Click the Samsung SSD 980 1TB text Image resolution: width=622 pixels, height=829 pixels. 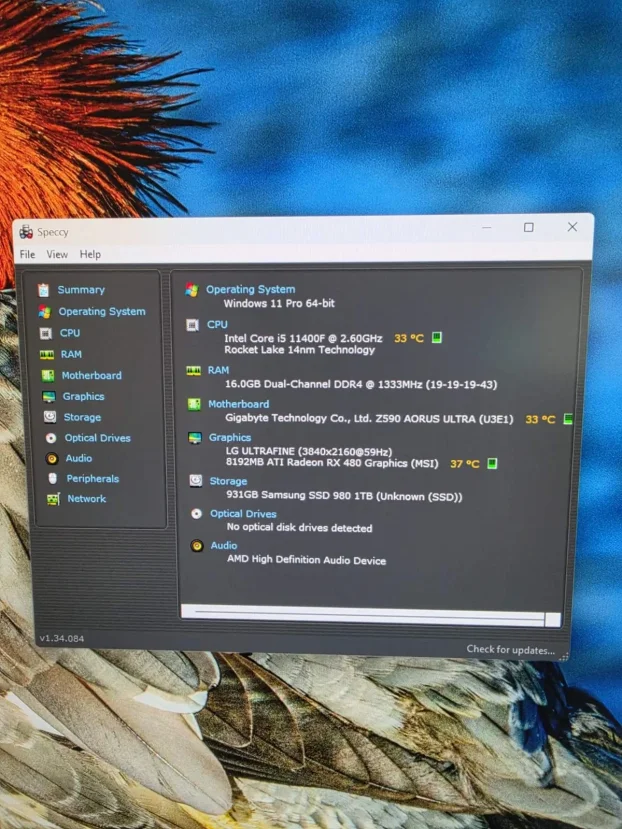[x=344, y=496]
